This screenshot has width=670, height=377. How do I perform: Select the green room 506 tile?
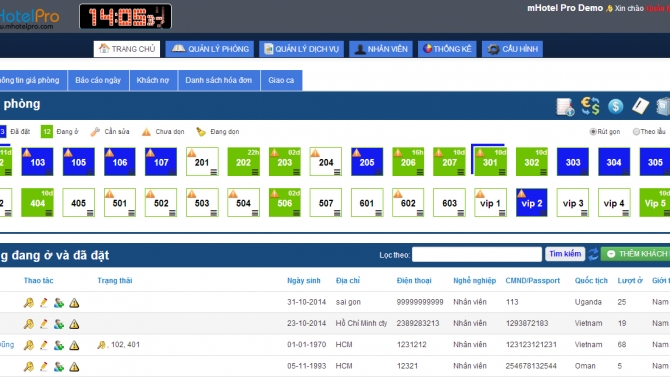point(285,203)
